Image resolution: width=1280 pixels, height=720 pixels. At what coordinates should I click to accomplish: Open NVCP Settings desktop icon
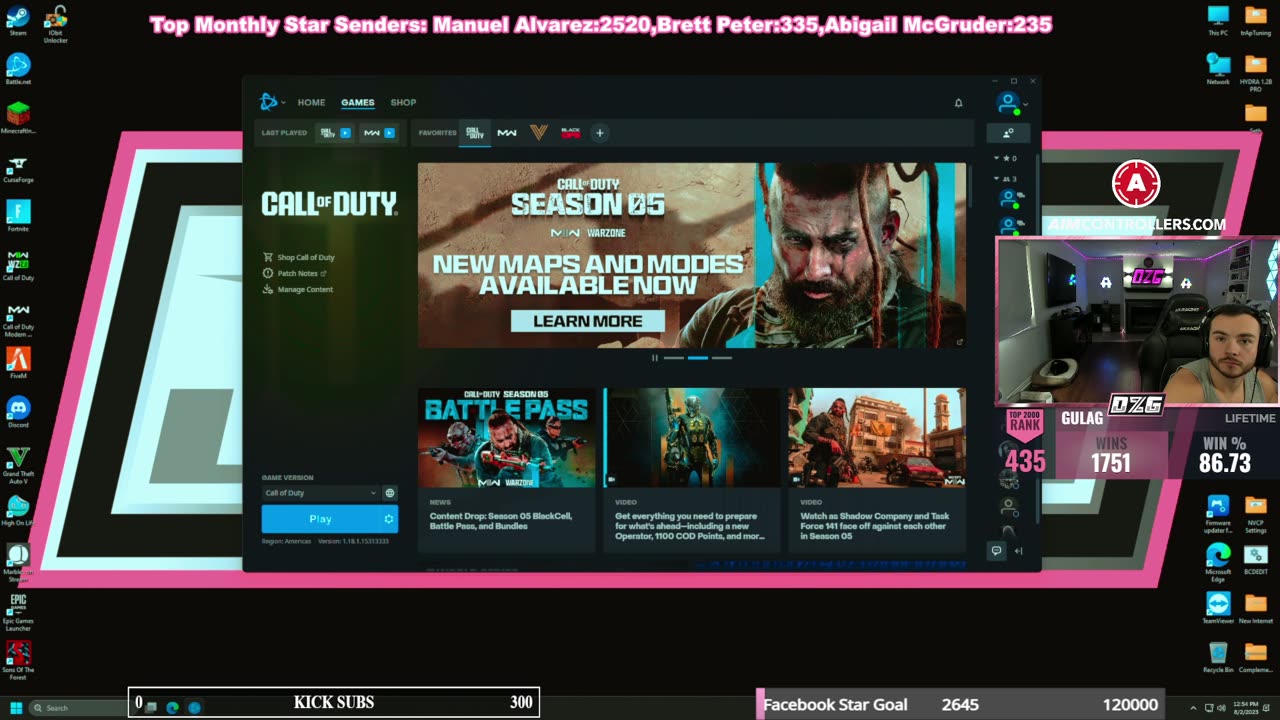click(x=1256, y=514)
